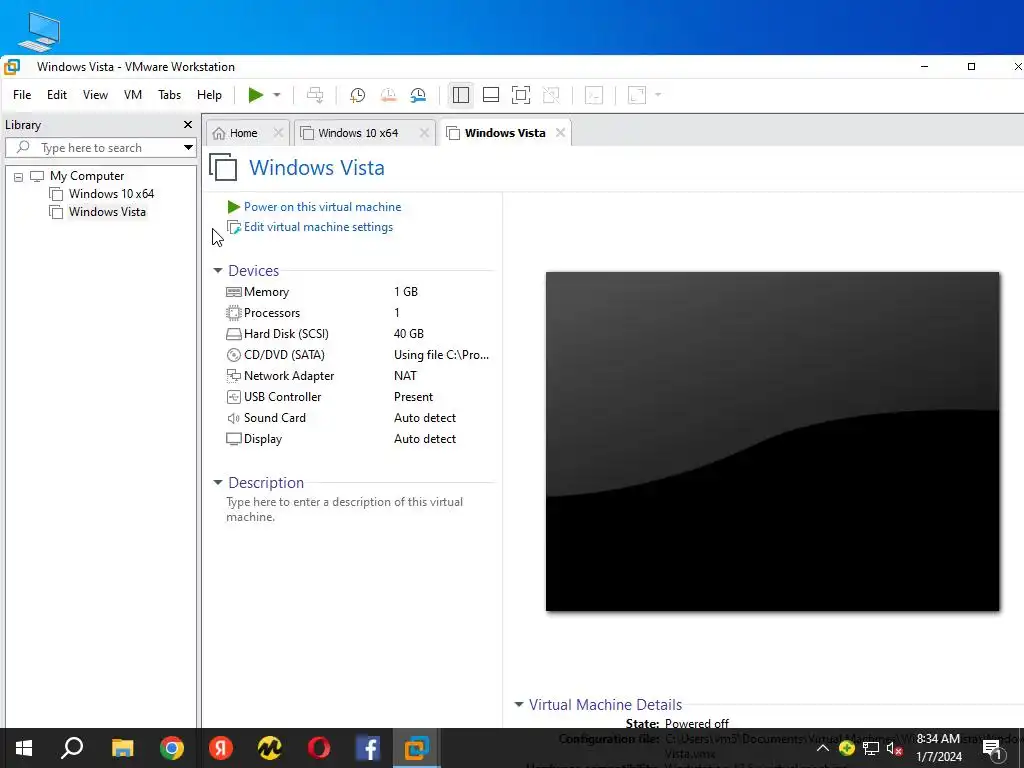Click the description text field
This screenshot has width=1024, height=768.
point(345,509)
